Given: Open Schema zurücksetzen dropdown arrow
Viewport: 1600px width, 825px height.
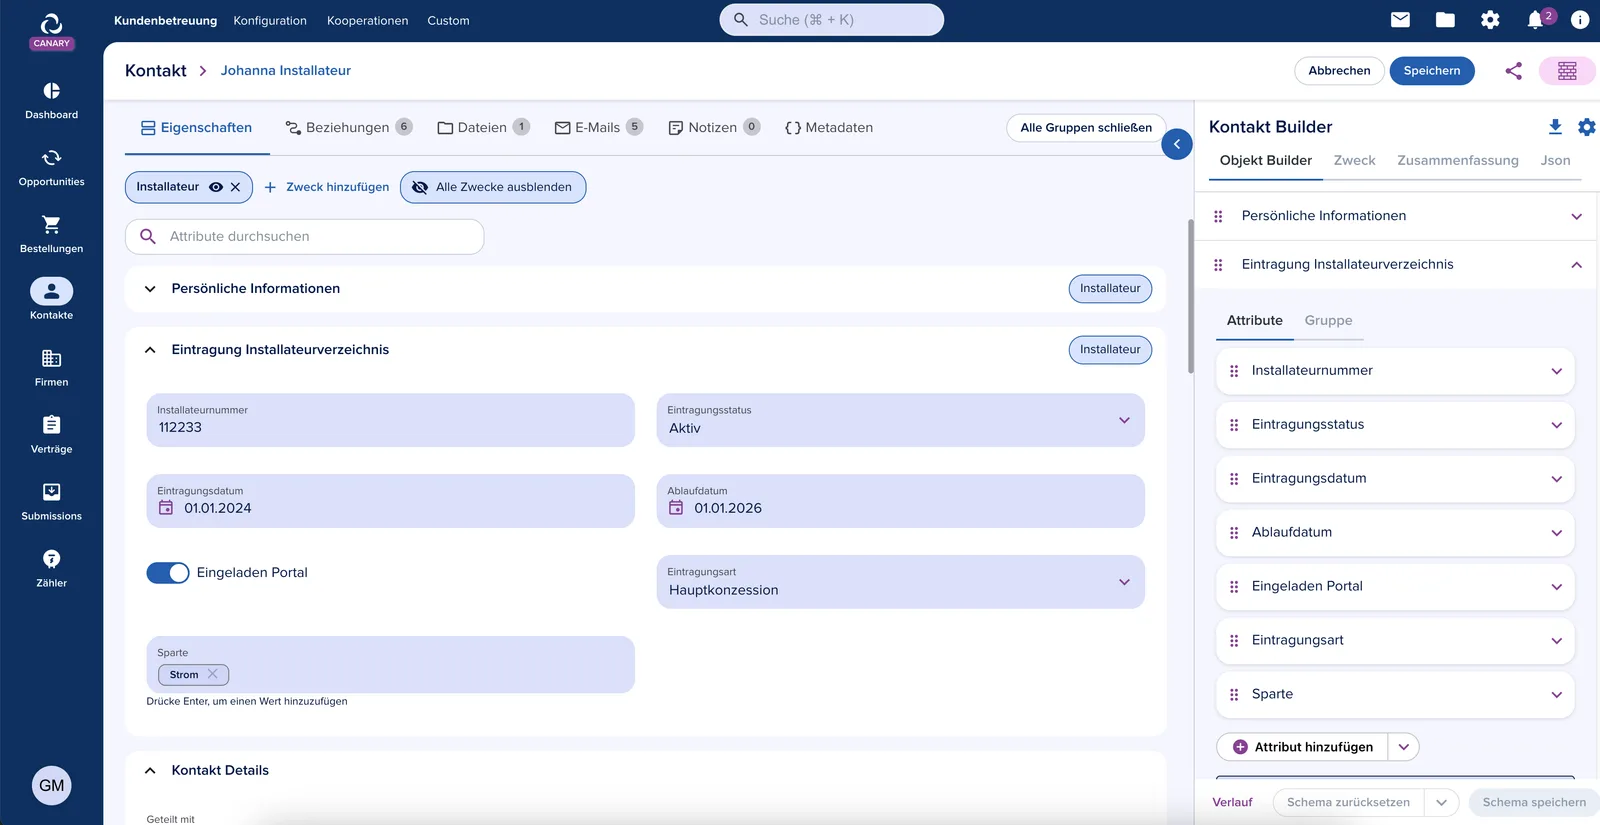Looking at the screenshot, I should (x=1442, y=803).
